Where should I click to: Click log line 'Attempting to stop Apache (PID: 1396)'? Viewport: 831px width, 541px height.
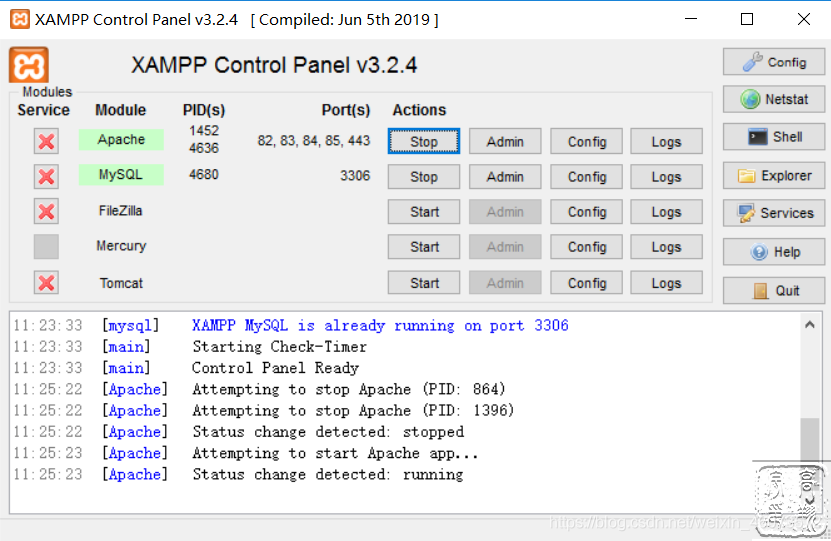coord(353,410)
